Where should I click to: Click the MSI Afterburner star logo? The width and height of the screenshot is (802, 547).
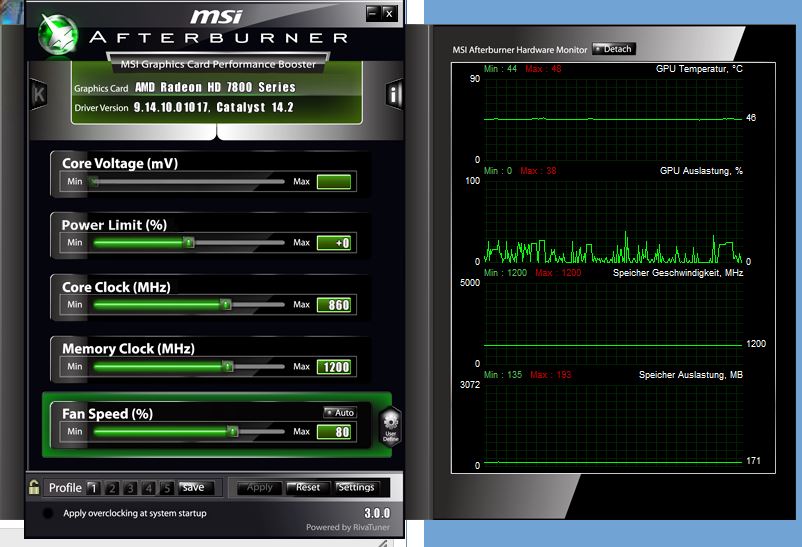[x=58, y=34]
